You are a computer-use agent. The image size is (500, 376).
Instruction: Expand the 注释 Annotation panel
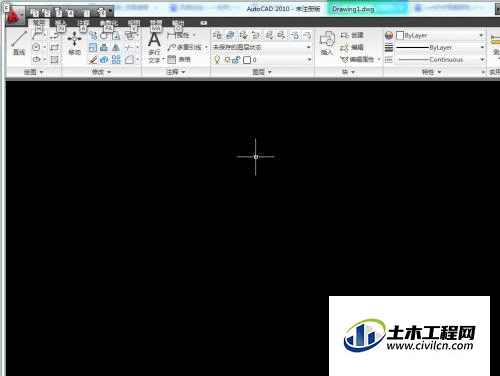(176, 72)
